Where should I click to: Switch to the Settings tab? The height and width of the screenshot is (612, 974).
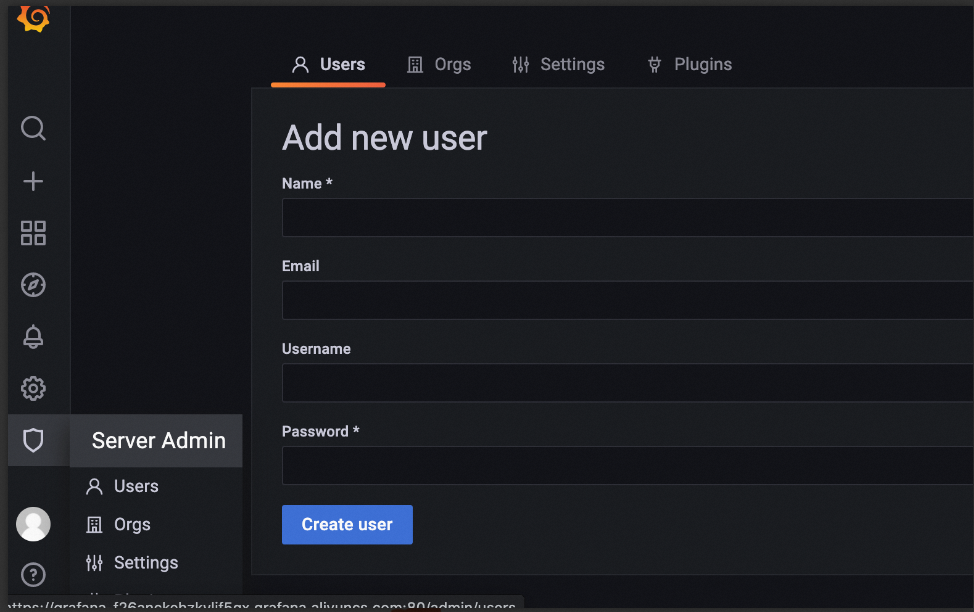click(x=558, y=64)
